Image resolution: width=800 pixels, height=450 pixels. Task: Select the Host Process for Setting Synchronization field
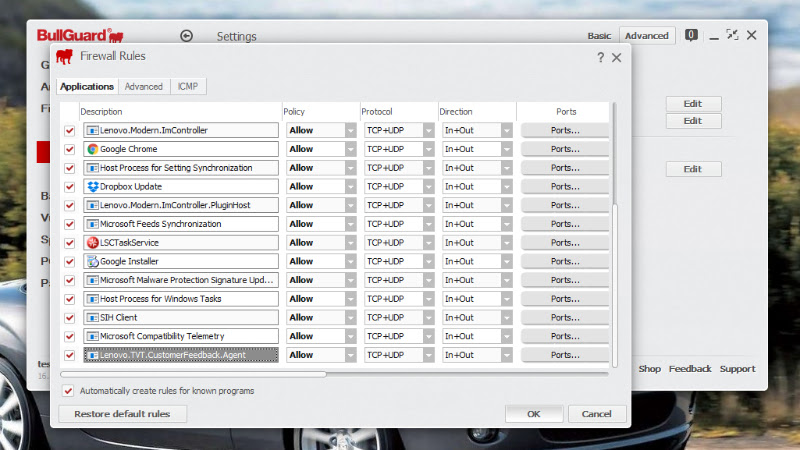pos(181,168)
